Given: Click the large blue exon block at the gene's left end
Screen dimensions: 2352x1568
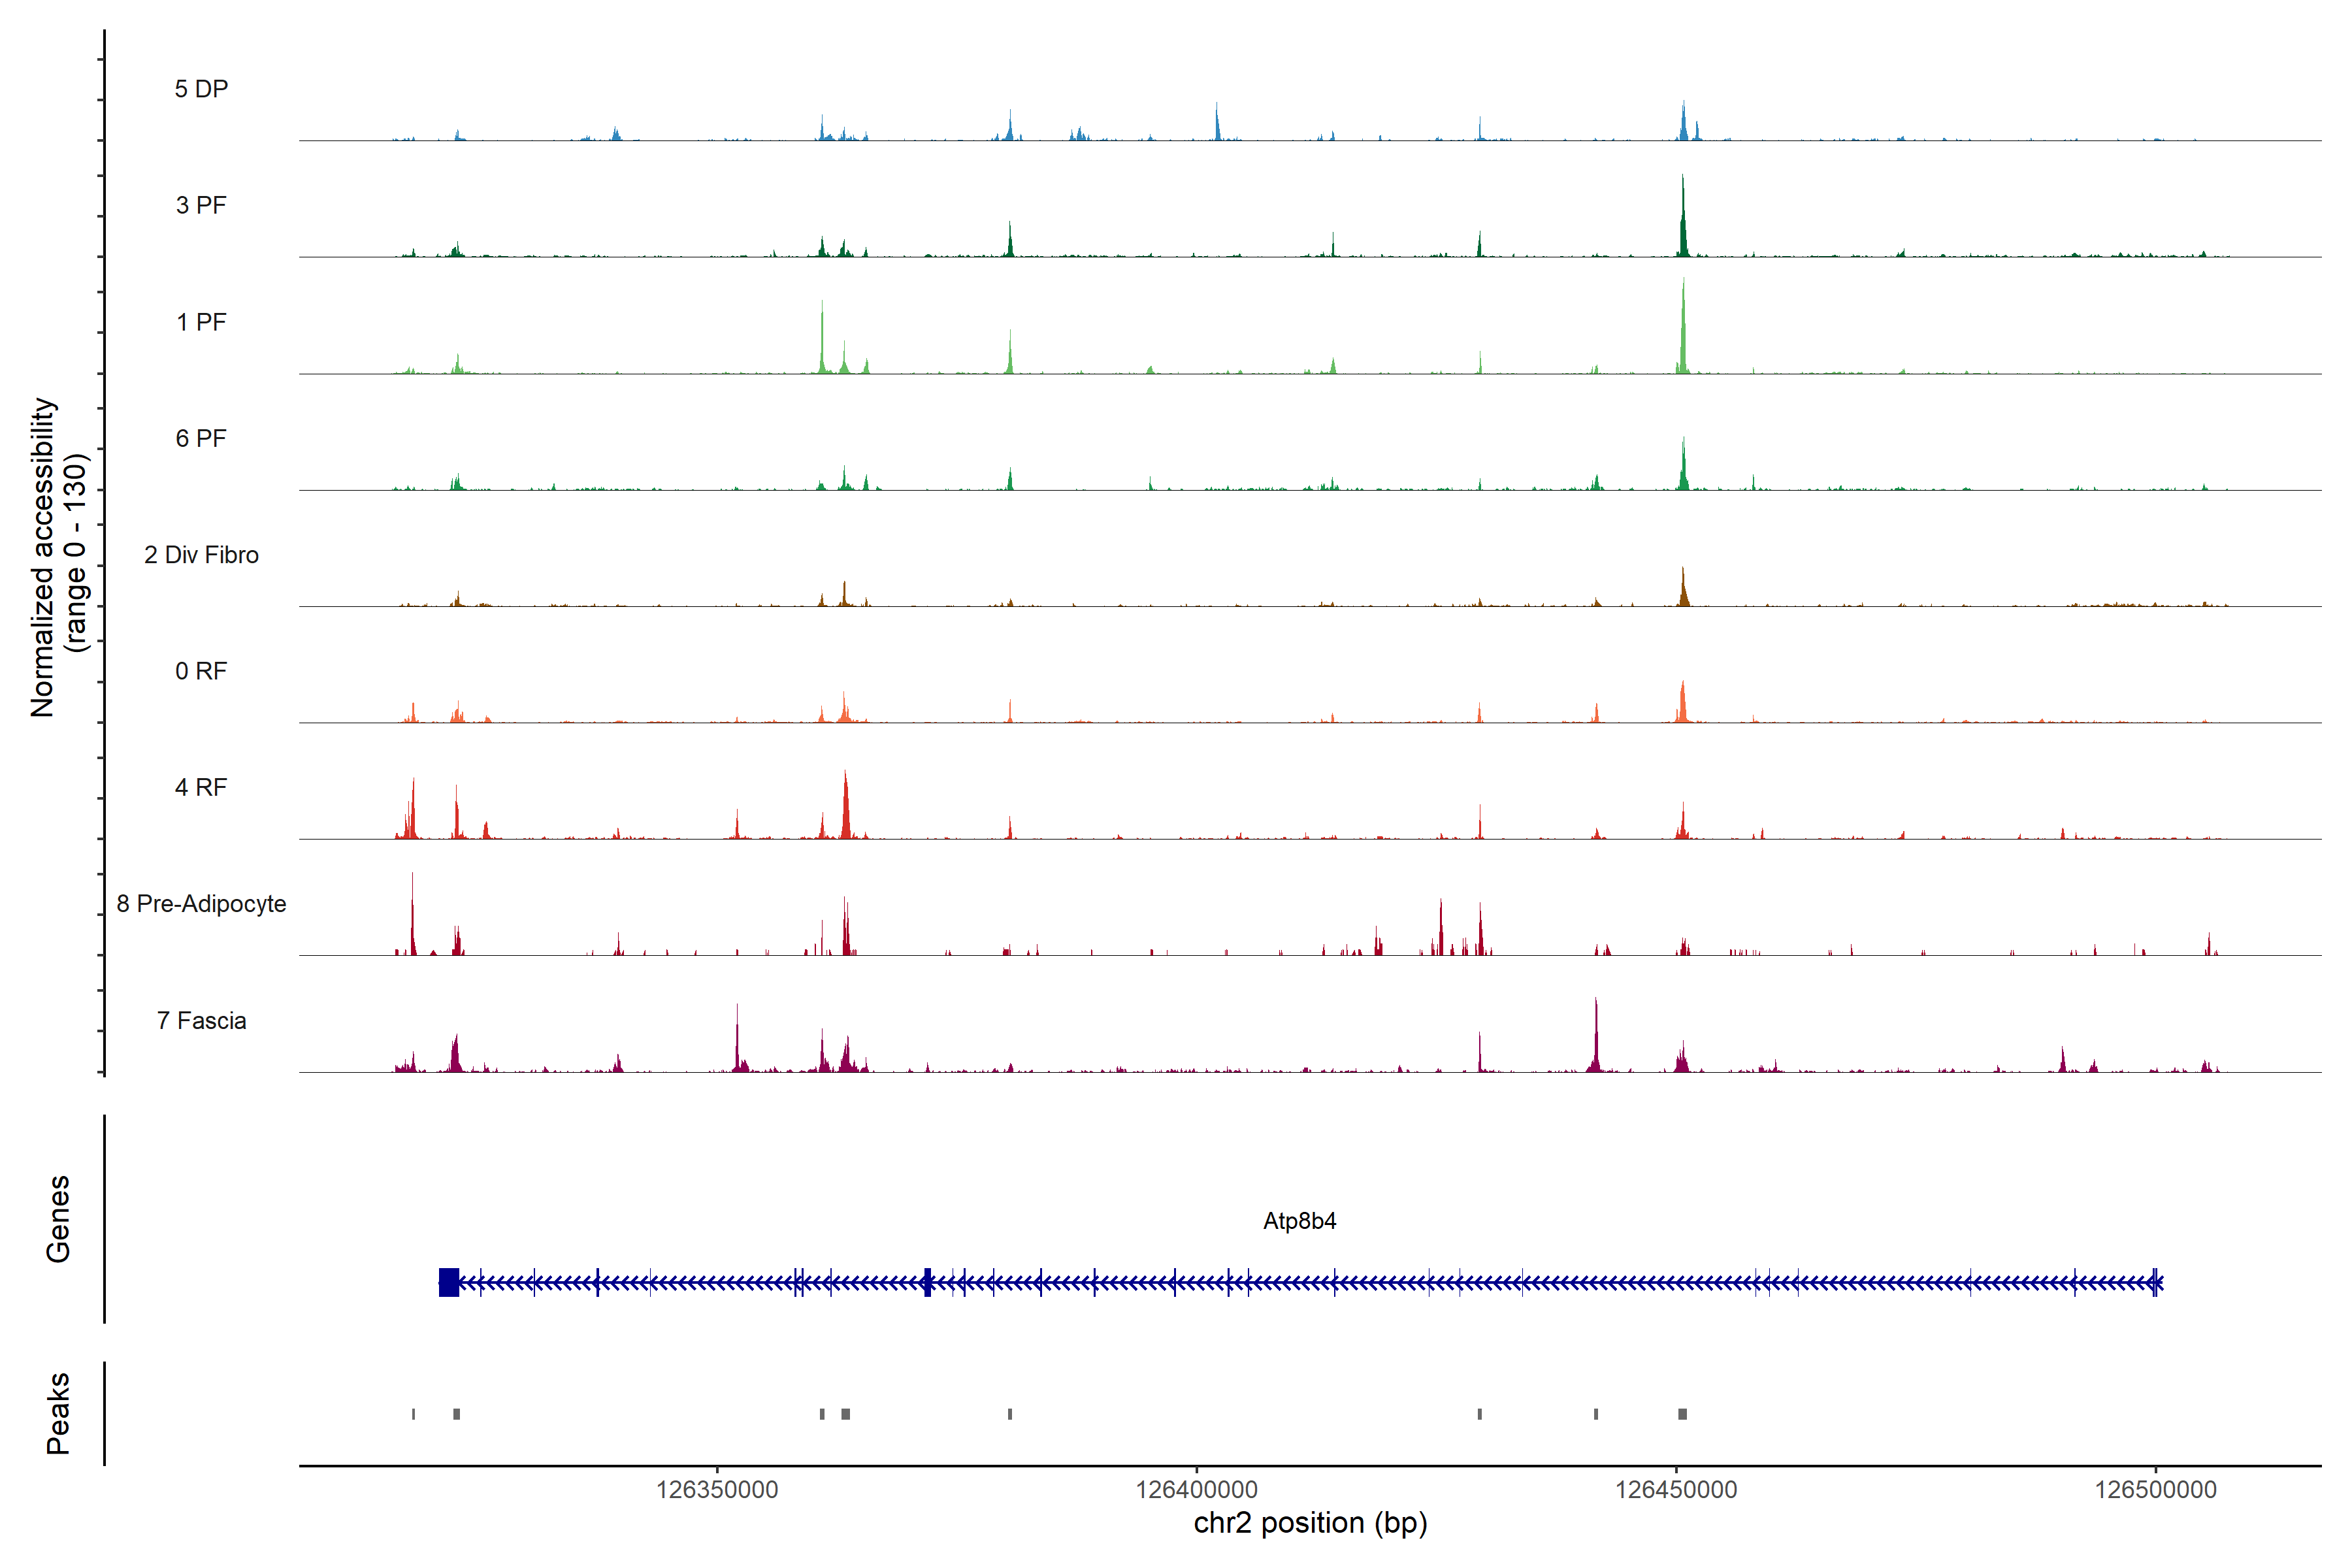Looking at the screenshot, I should click(449, 1282).
